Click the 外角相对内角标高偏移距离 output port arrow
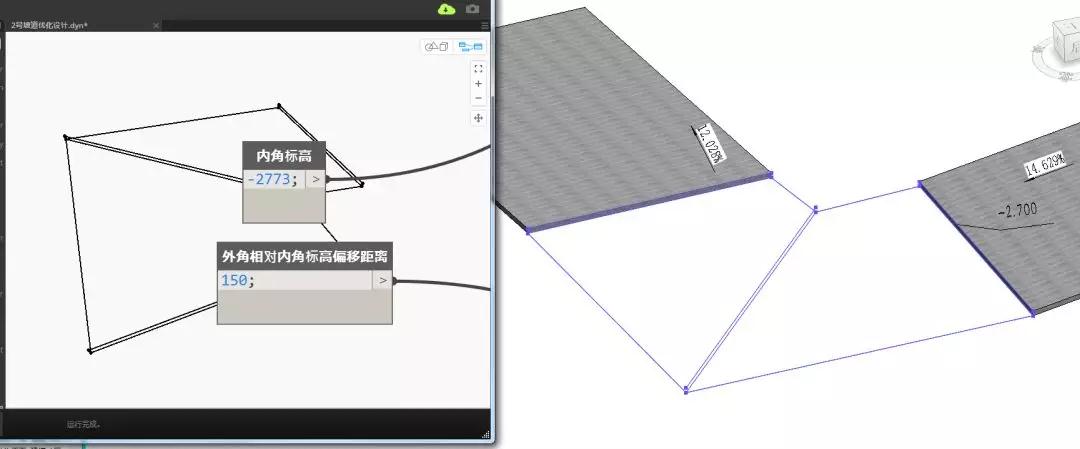The height and width of the screenshot is (449, 1080). pos(383,280)
